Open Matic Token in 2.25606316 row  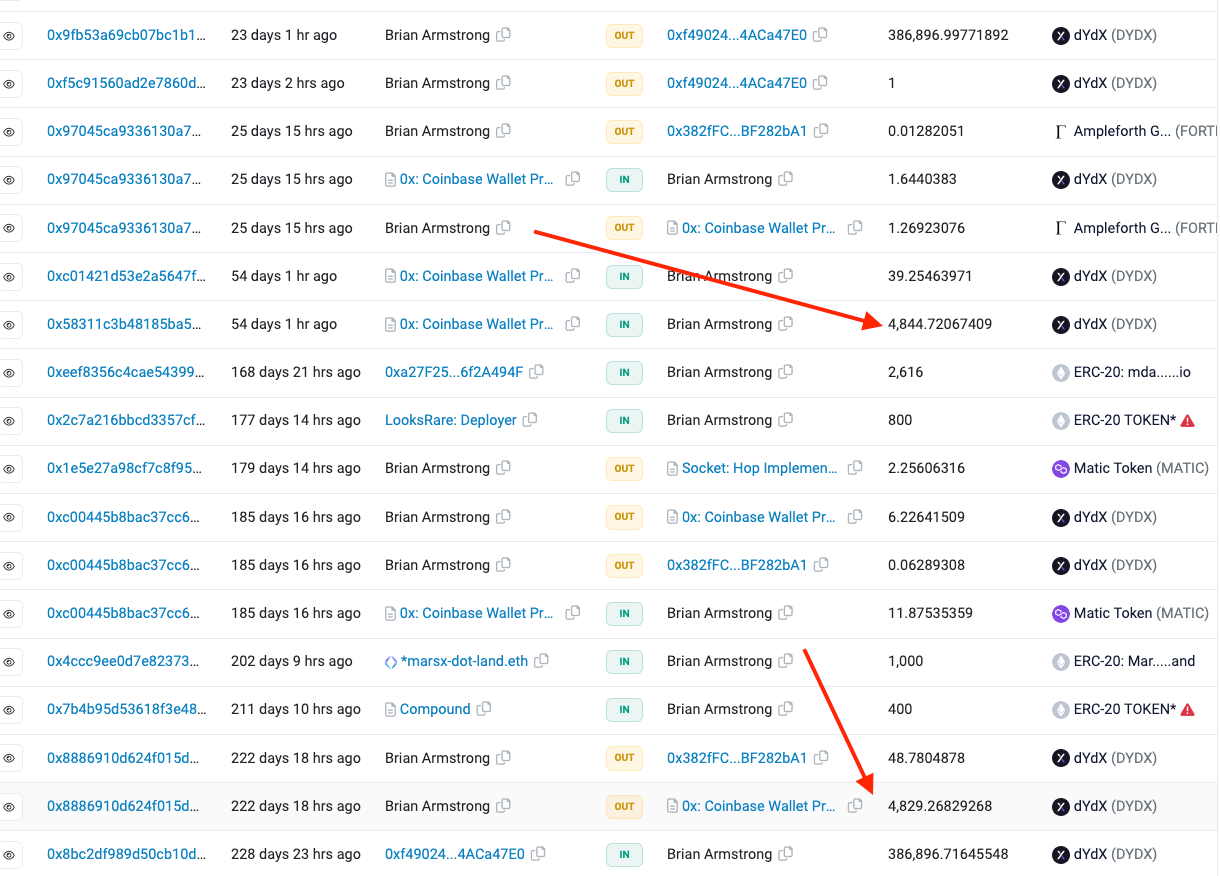click(x=1141, y=468)
